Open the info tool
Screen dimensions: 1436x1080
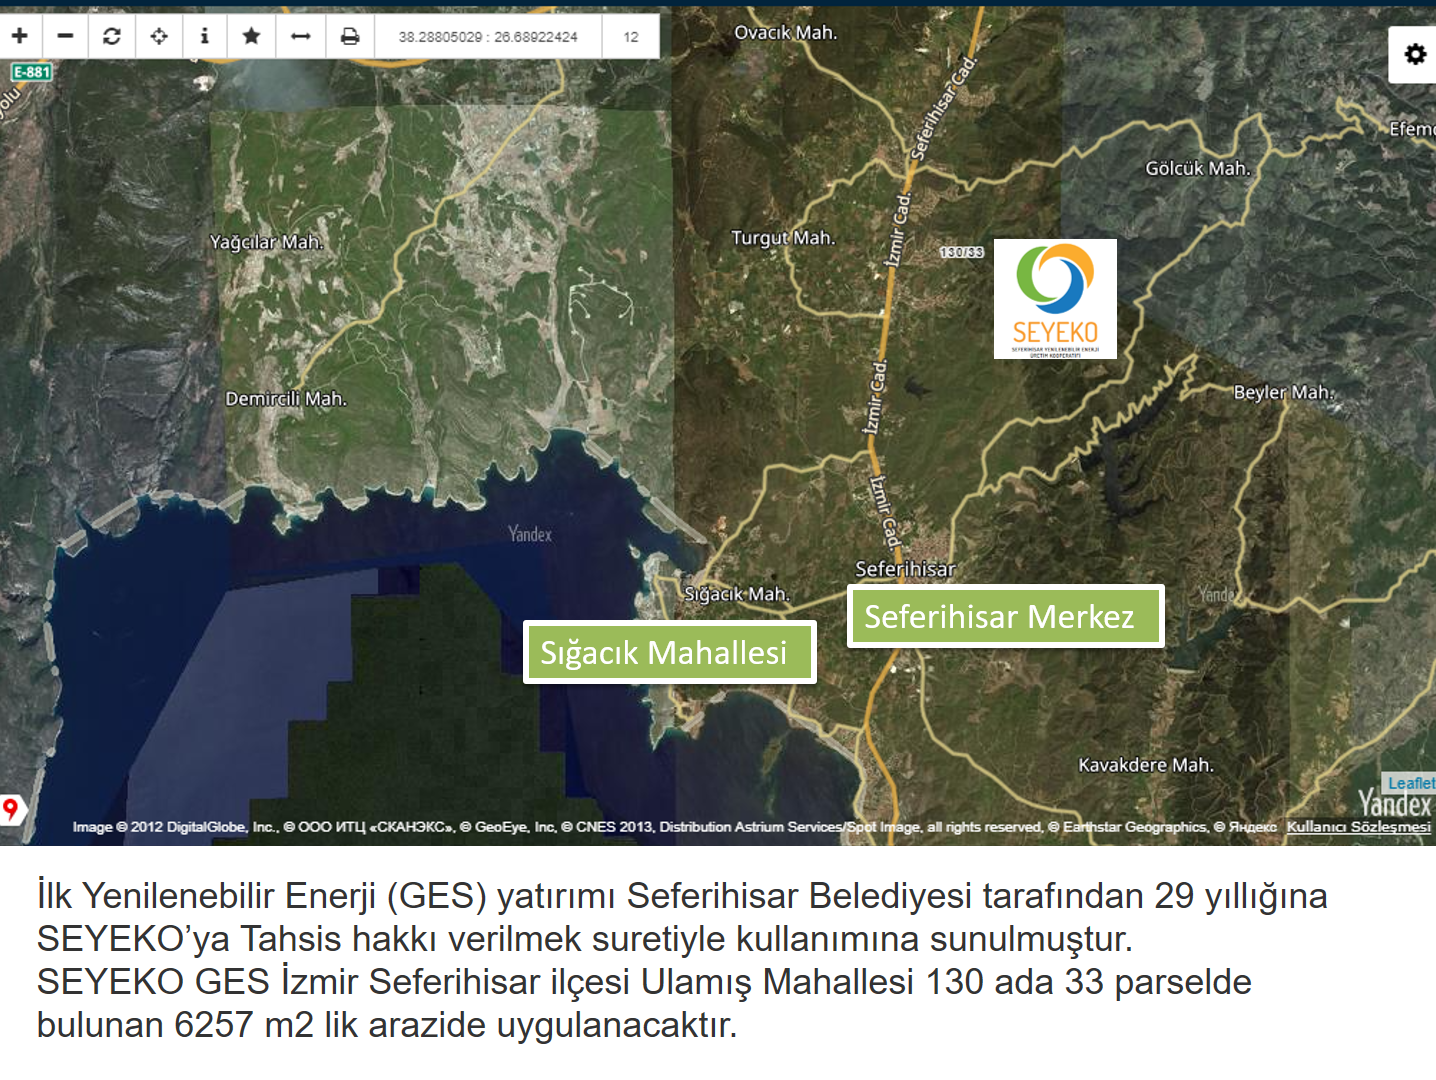click(205, 37)
